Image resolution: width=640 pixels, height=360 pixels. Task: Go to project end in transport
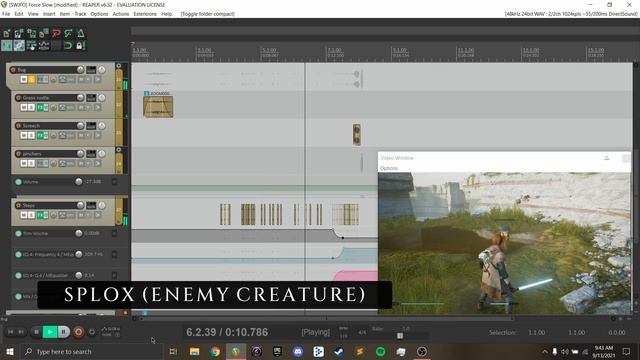pyautogui.click(x=21, y=332)
